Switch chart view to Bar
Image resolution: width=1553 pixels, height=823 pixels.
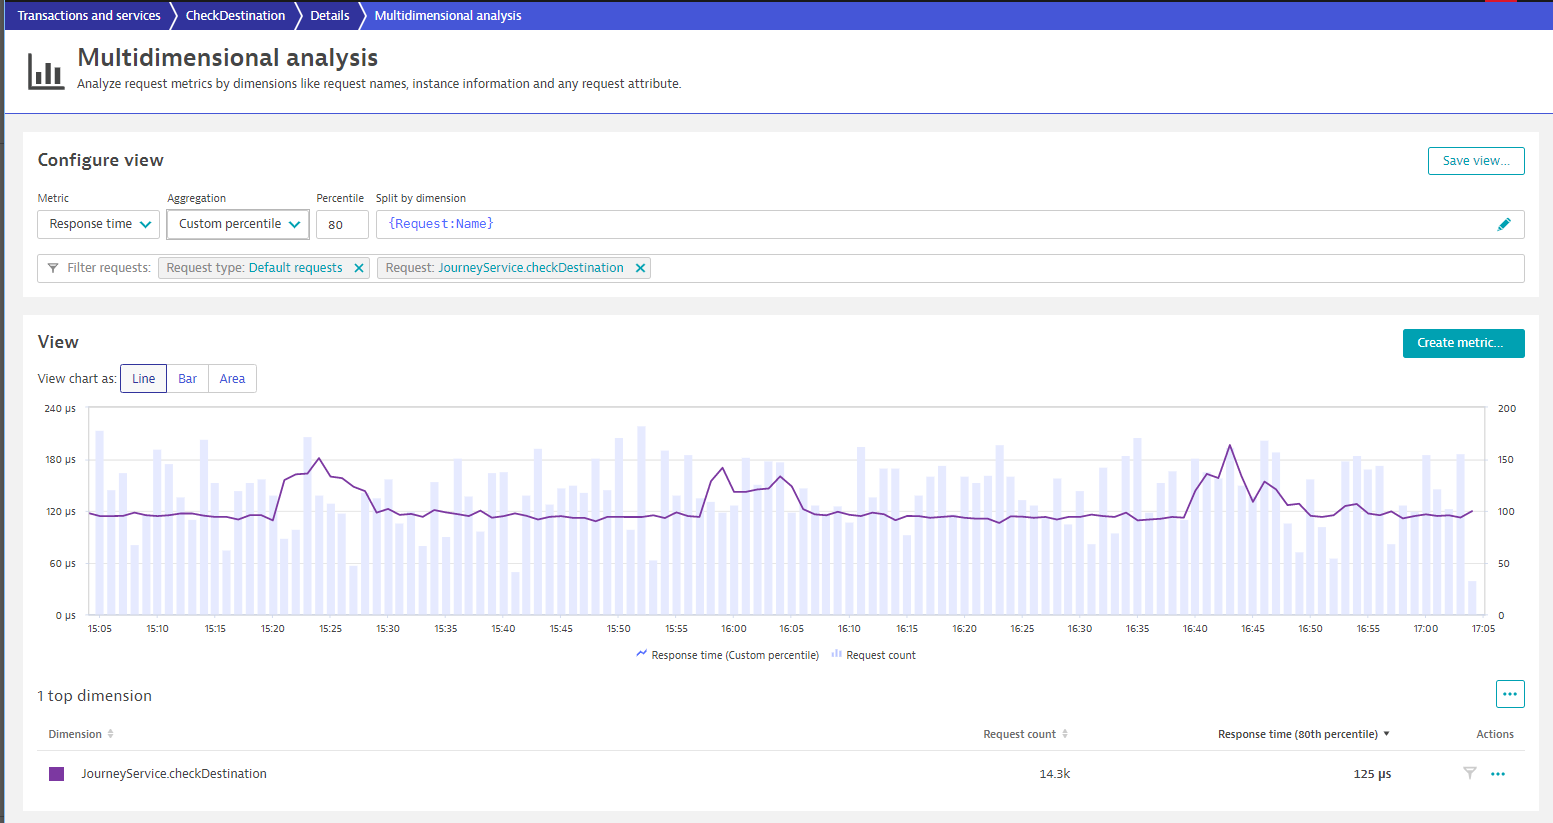(187, 379)
